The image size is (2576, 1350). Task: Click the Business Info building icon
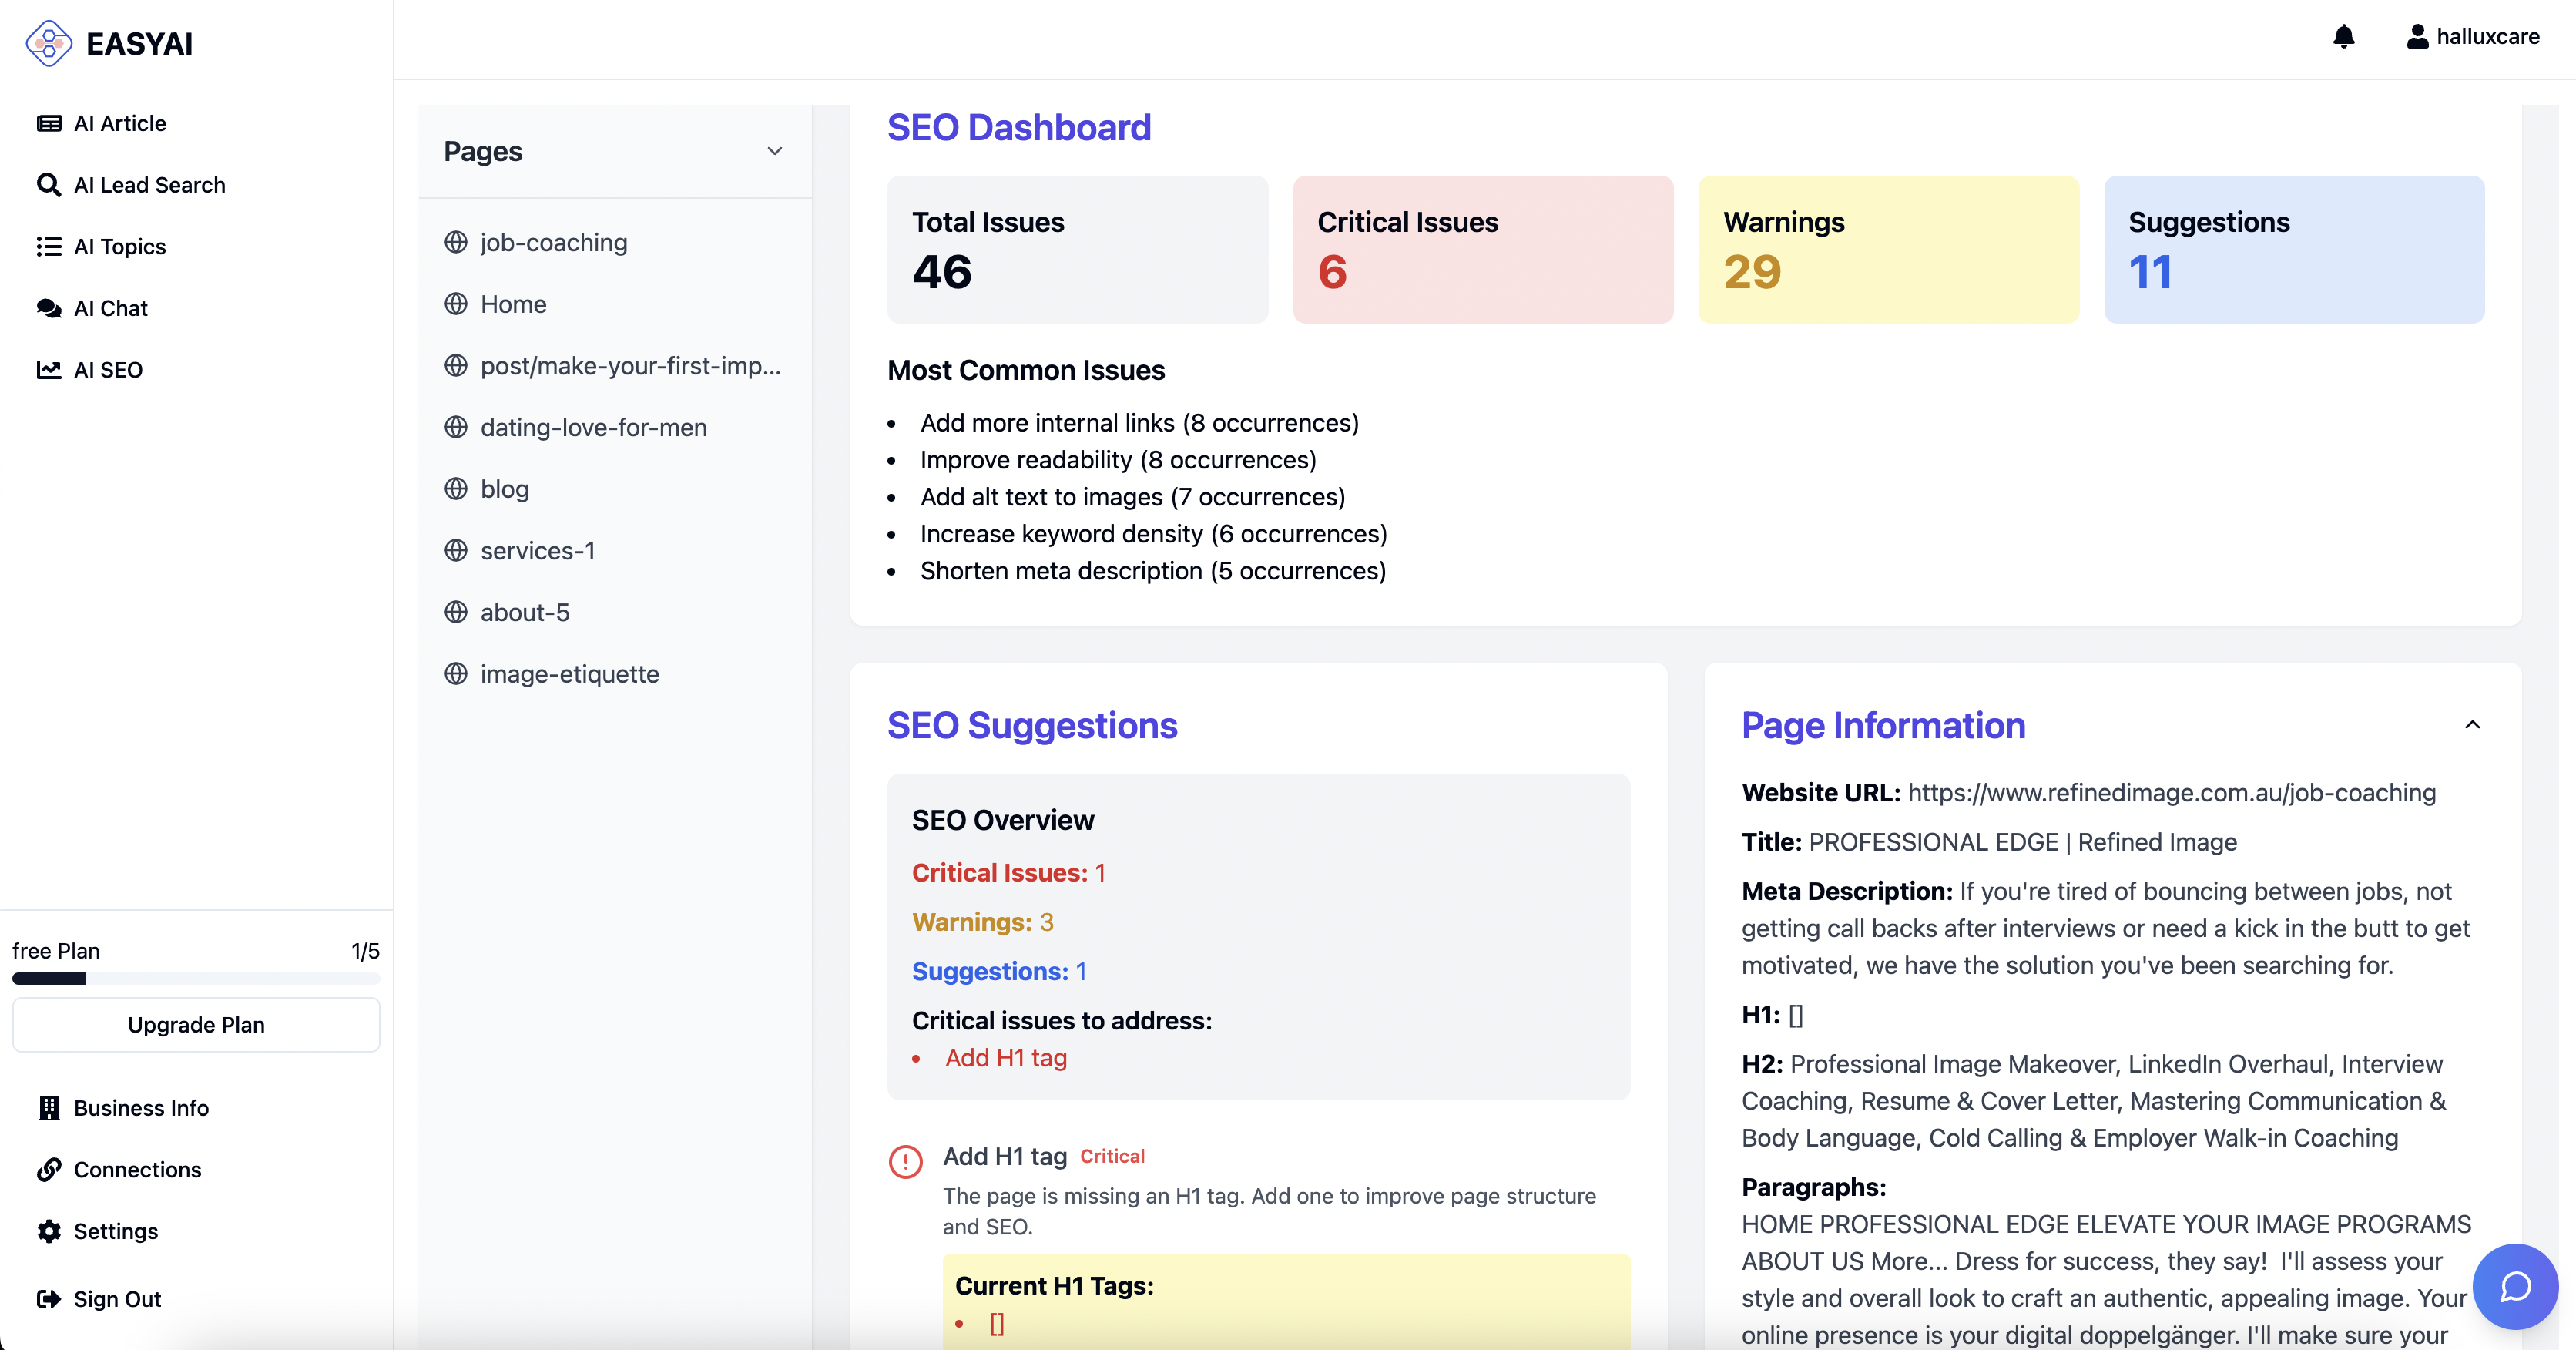point(48,1108)
